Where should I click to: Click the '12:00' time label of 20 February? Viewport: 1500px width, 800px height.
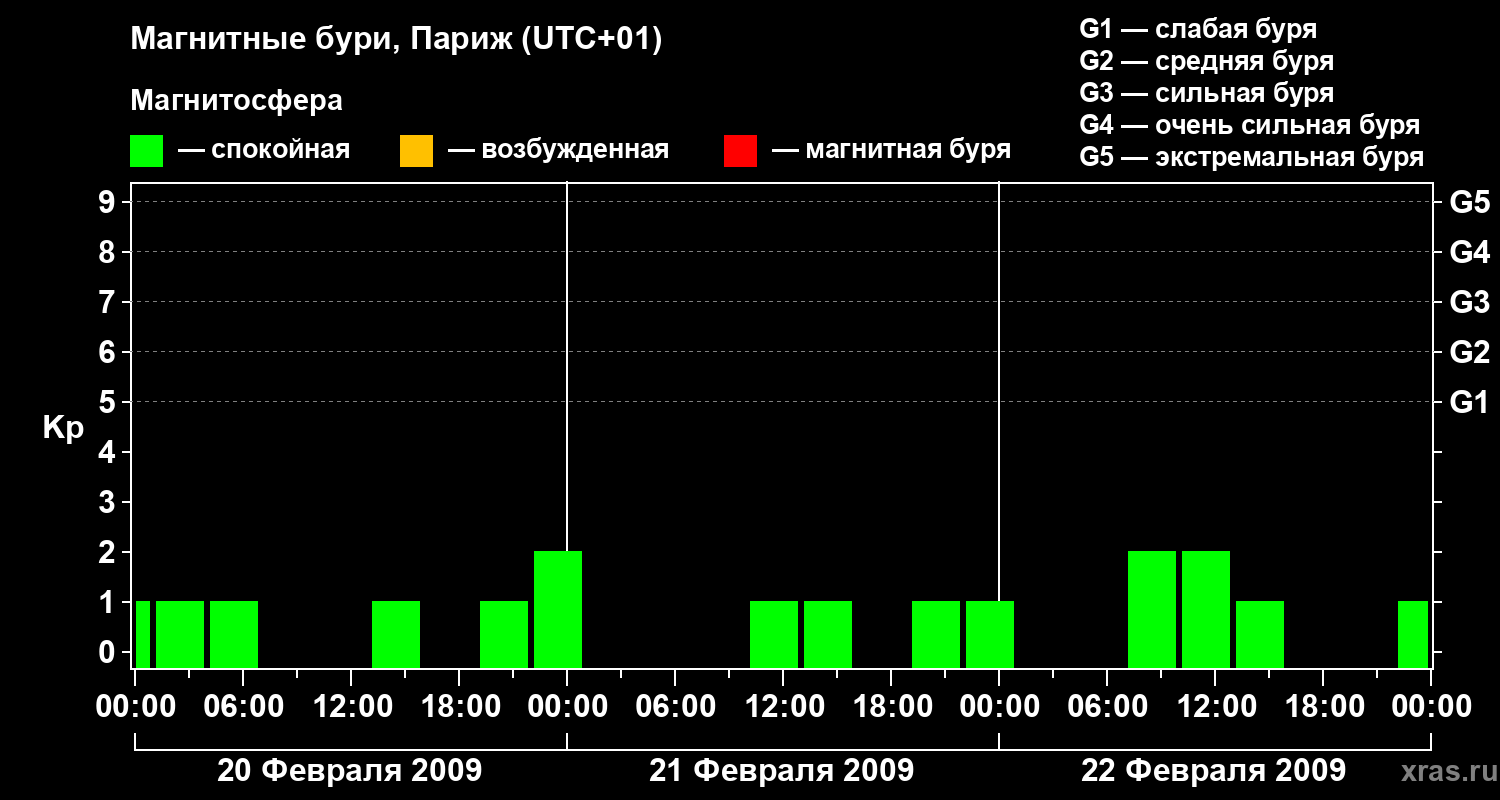(351, 707)
